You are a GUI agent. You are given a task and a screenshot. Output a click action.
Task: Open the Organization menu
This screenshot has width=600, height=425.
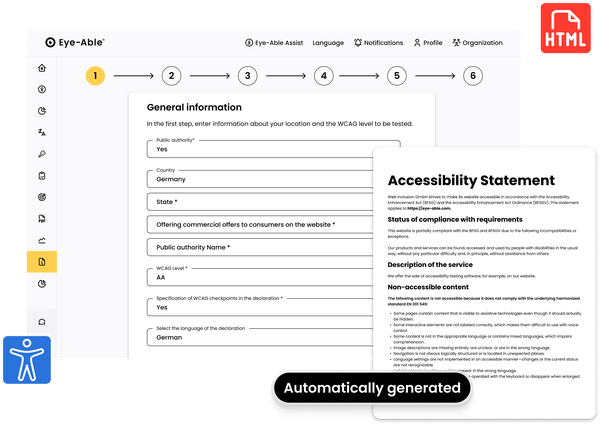point(478,43)
